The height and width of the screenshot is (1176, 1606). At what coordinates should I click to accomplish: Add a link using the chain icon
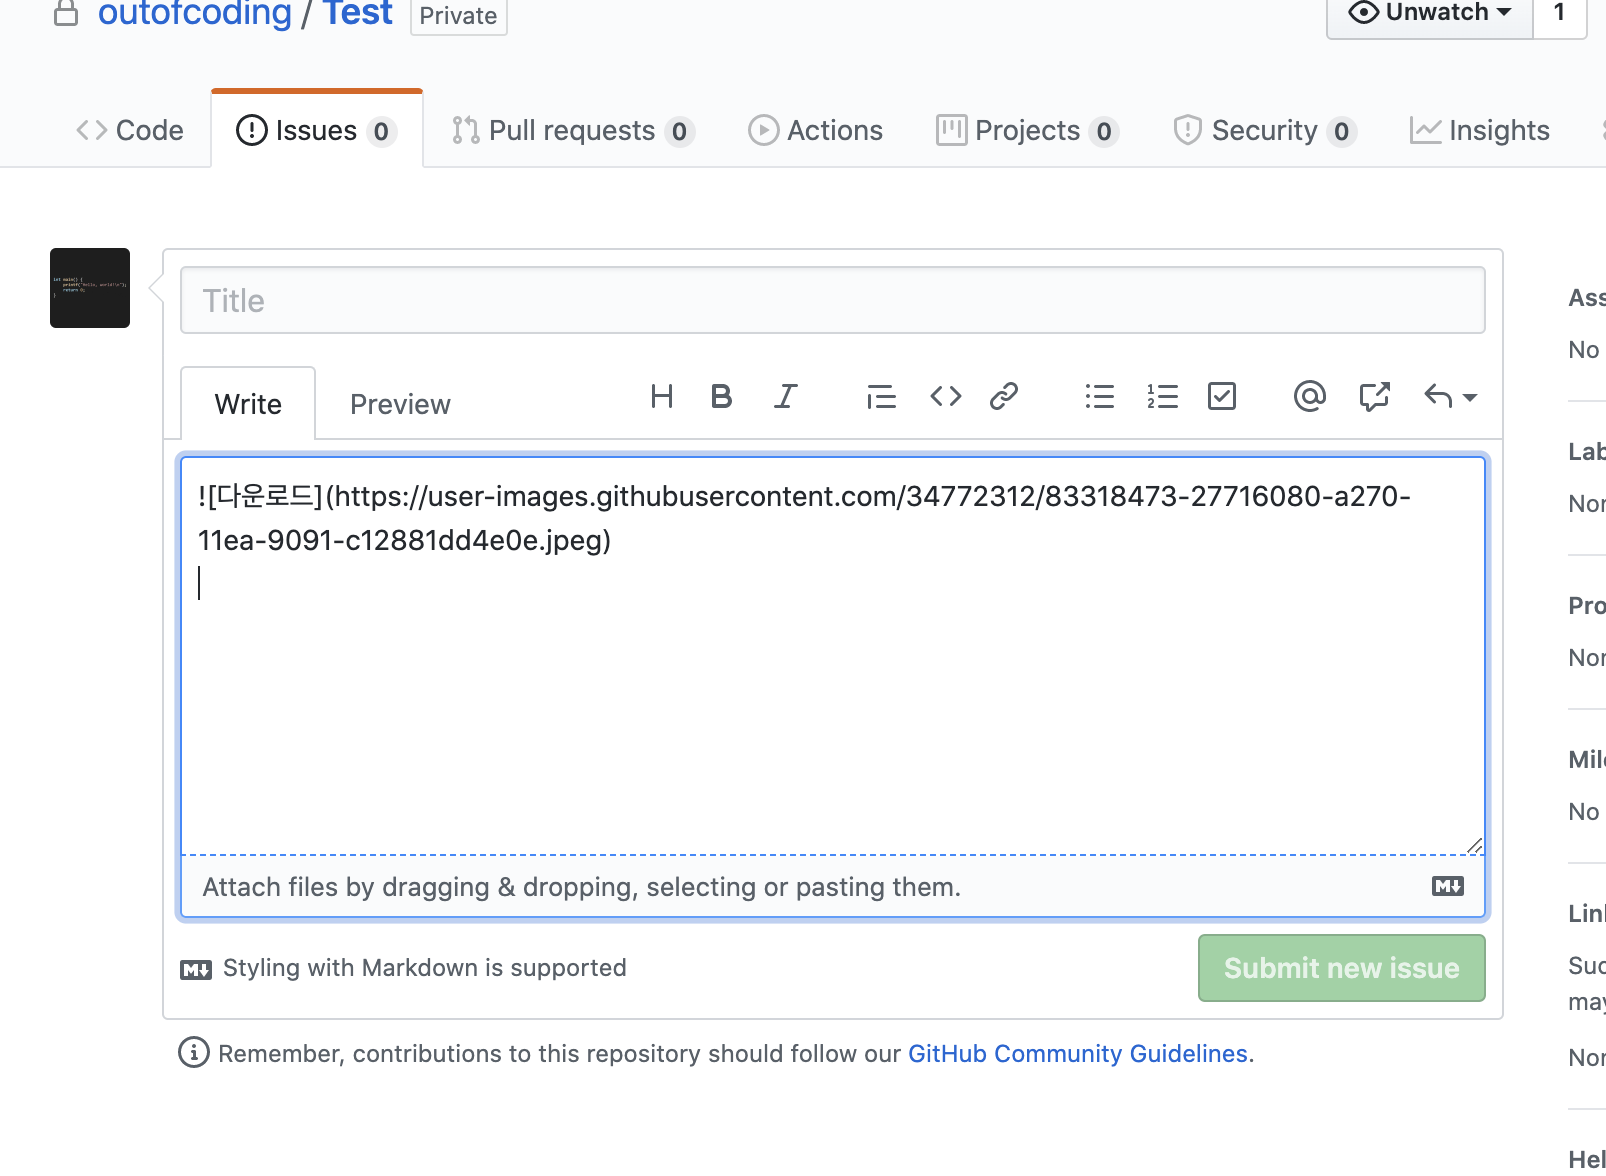tap(1004, 397)
